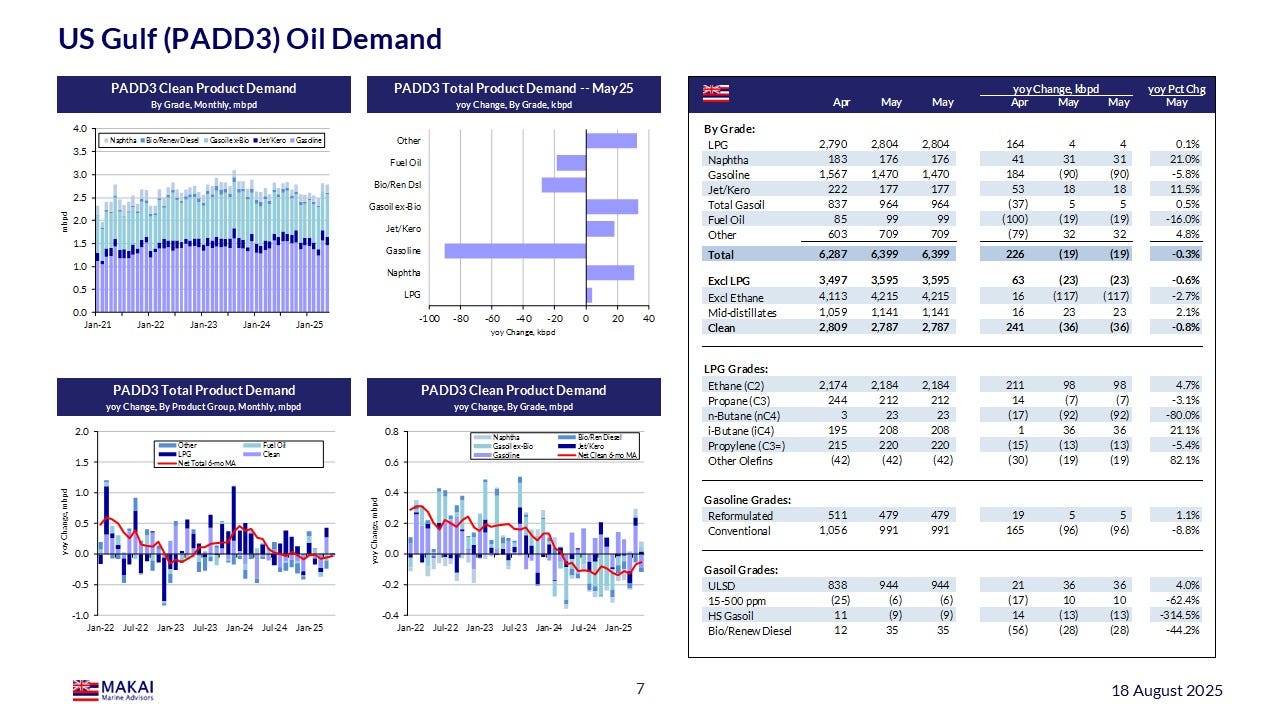The width and height of the screenshot is (1280, 720).
Task: Click the Gasoline bar in the yoy bar chart
Action: pos(515,251)
